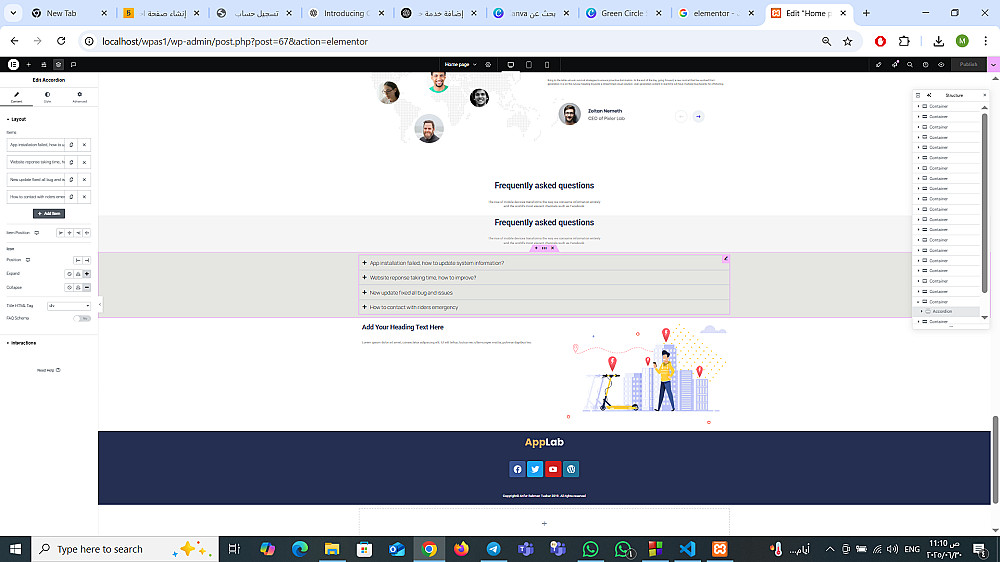Open the site settings icon in top bar

pos(43,64)
